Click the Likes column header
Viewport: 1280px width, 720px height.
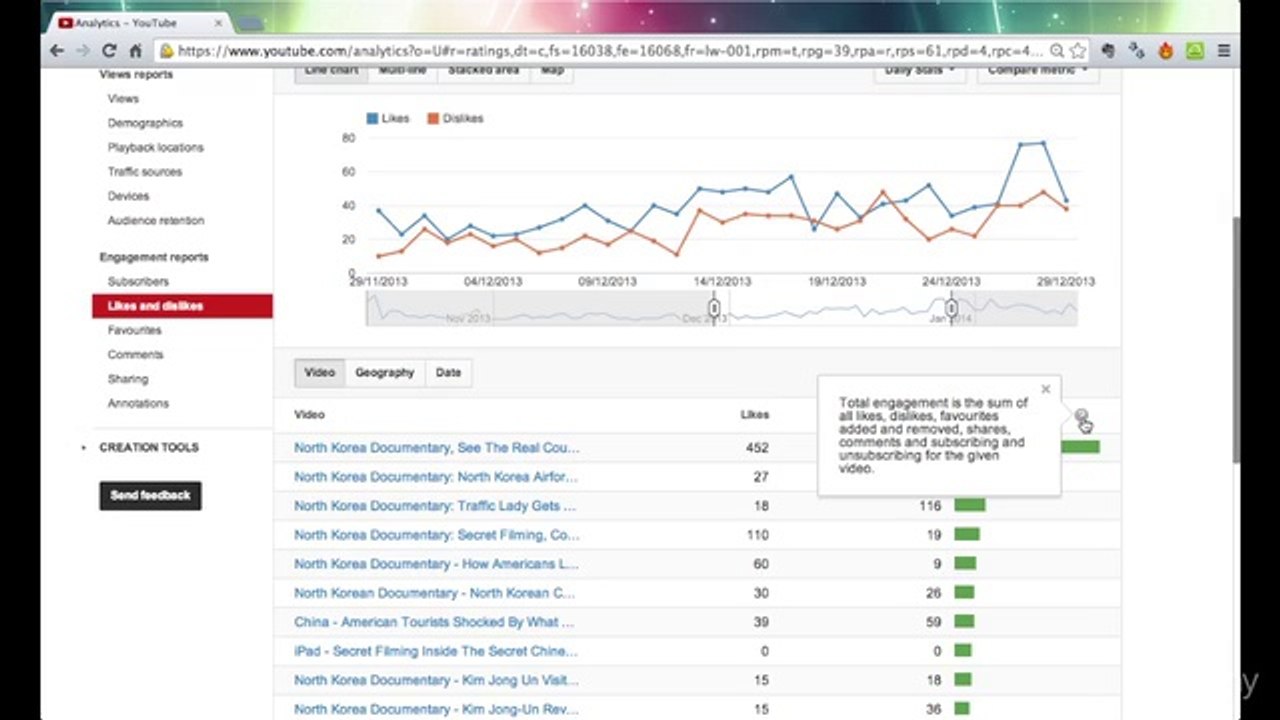click(x=754, y=414)
